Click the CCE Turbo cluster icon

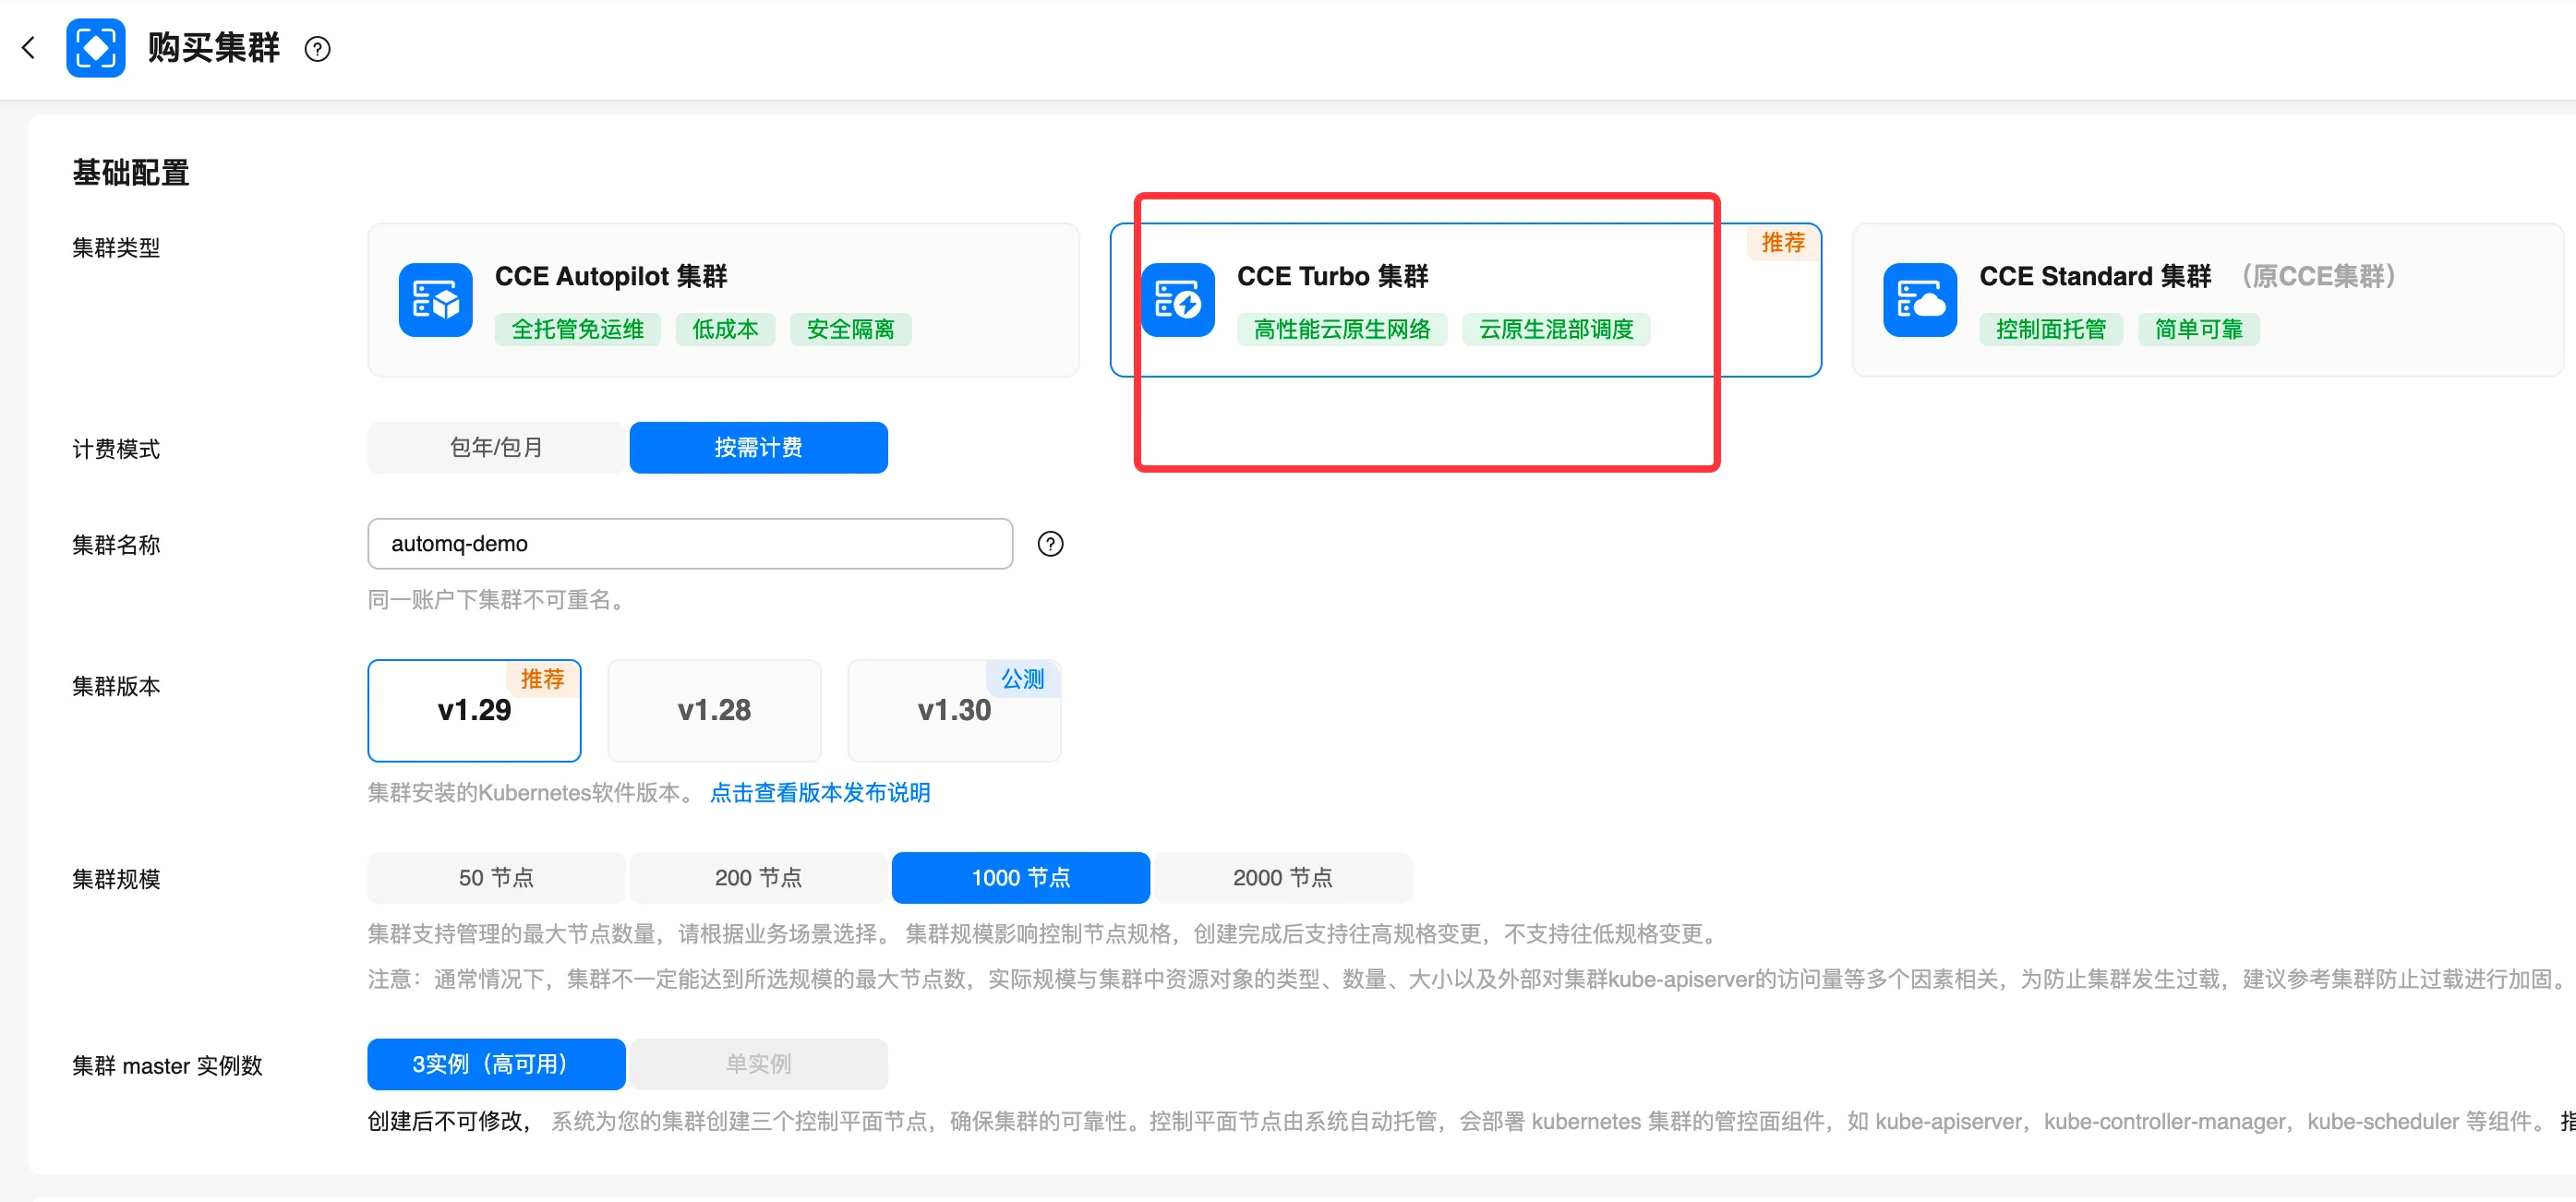point(1177,300)
